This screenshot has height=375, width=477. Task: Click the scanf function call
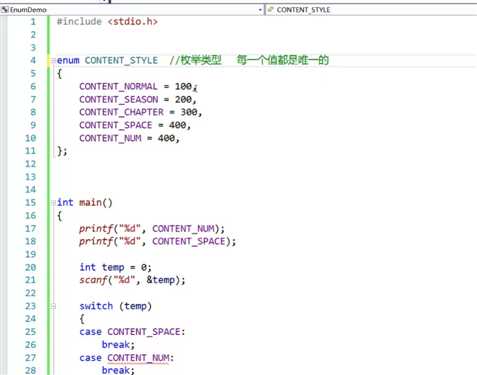pos(93,280)
